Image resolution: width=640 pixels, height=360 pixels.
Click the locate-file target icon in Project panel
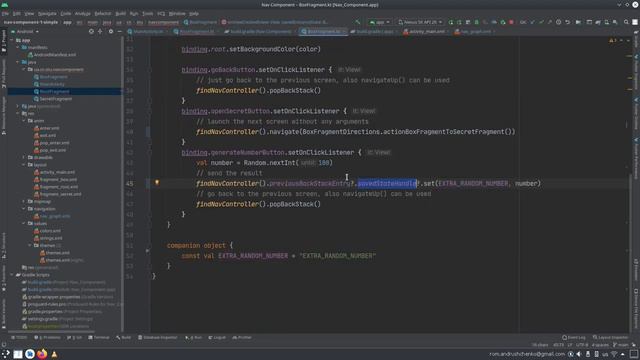pyautogui.click(x=91, y=31)
